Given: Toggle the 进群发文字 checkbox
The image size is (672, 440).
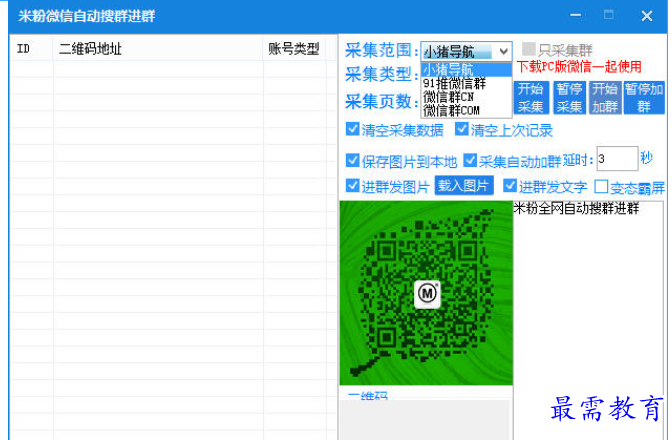Looking at the screenshot, I should 510,186.
